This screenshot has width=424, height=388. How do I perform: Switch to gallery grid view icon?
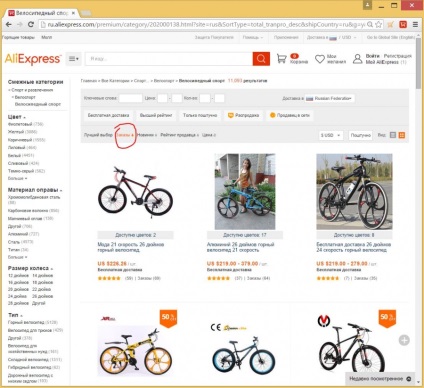(402, 135)
